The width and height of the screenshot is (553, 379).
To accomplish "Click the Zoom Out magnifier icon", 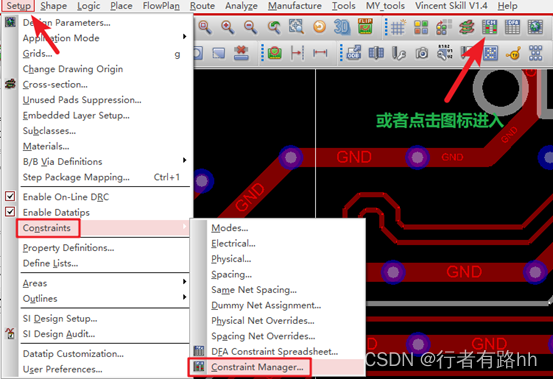I will [250, 27].
